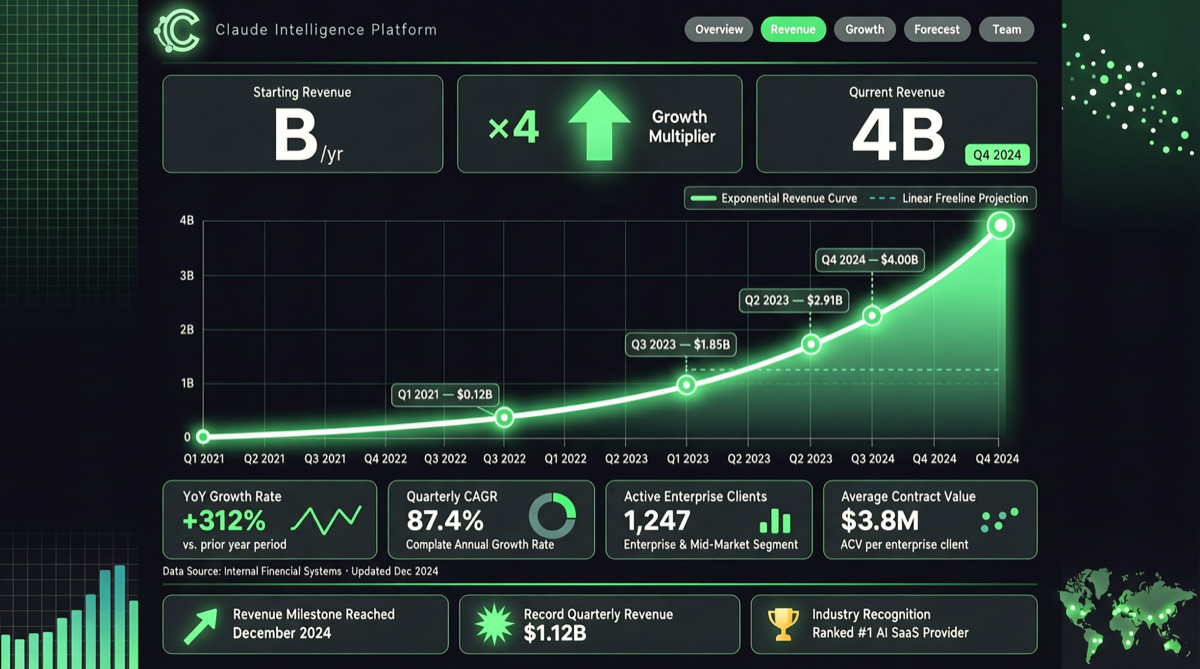
Task: Click the green up arrow growth icon
Action: tap(599, 125)
